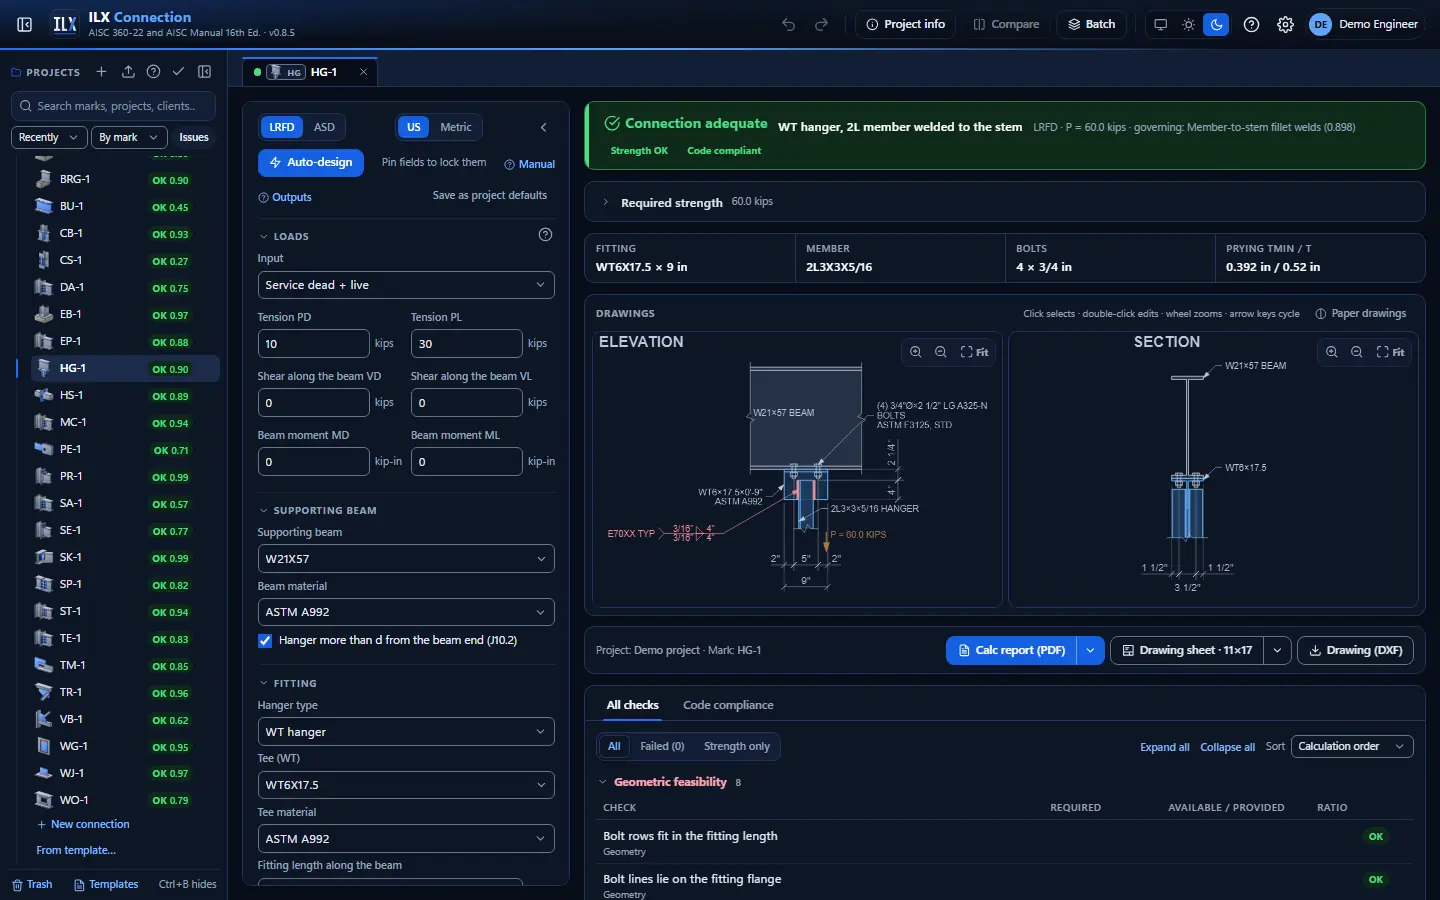1440x900 pixels.
Task: Close the HG-1 tab
Action: pyautogui.click(x=364, y=72)
